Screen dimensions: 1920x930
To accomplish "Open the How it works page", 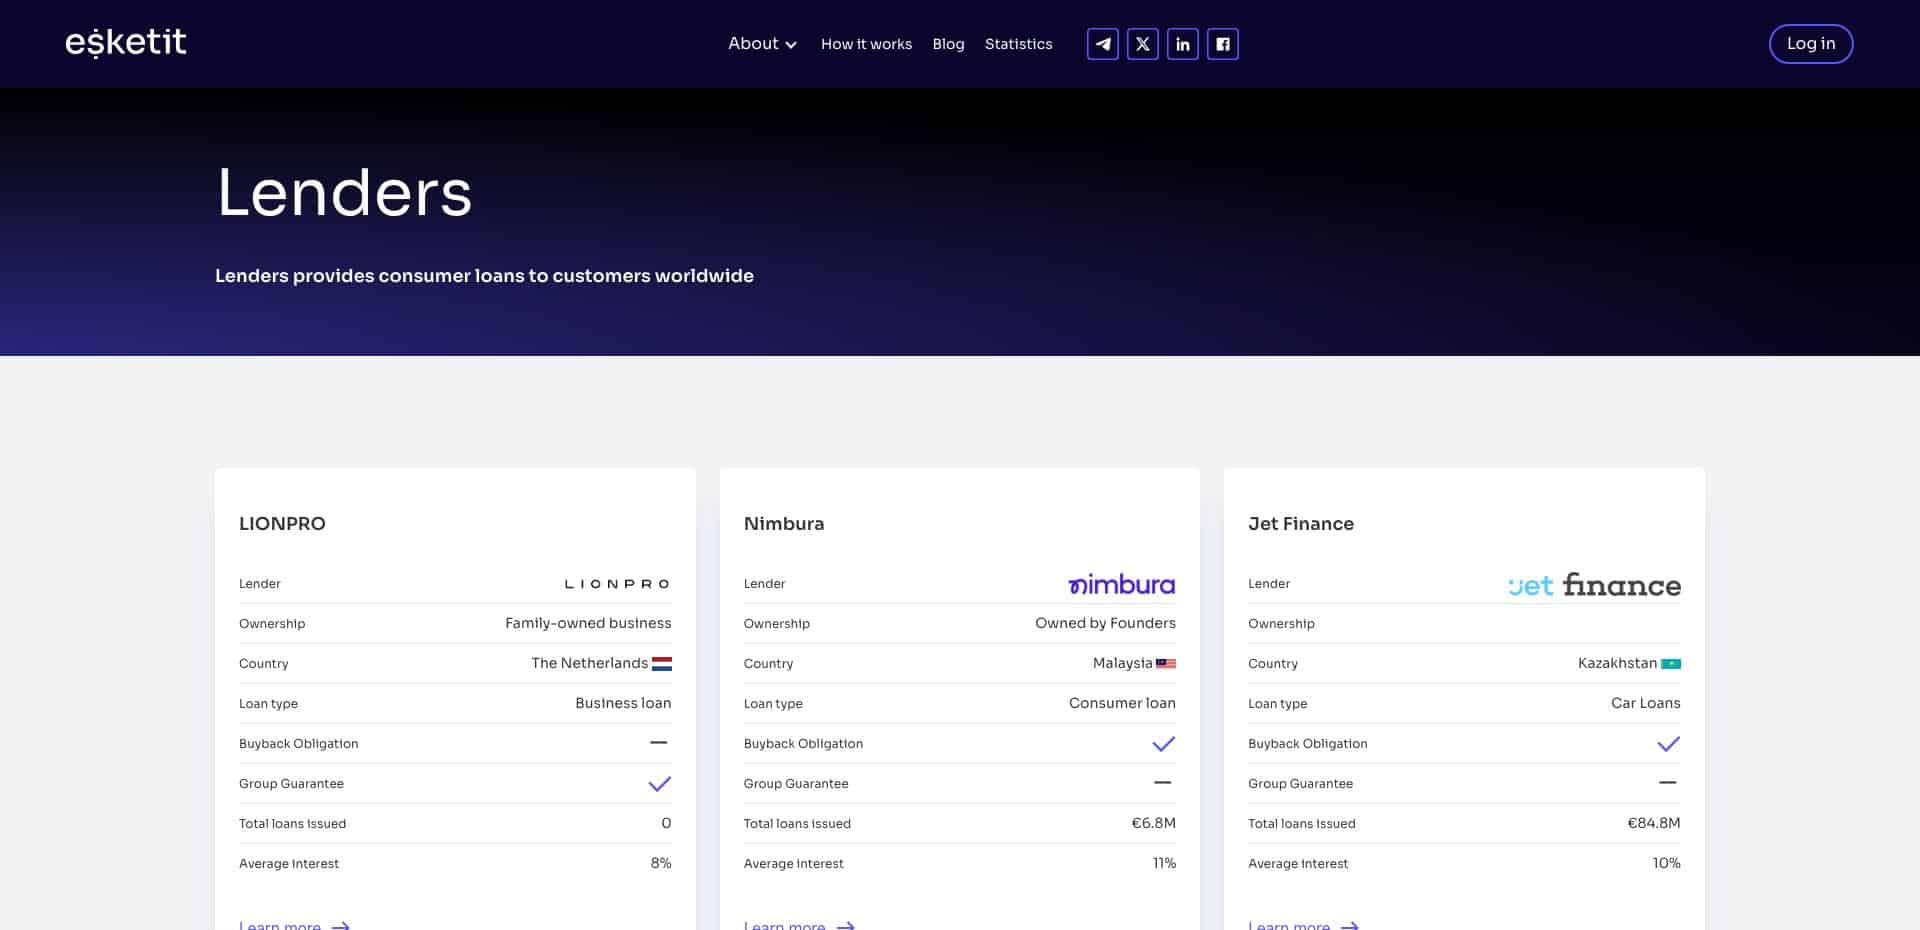I will [866, 44].
